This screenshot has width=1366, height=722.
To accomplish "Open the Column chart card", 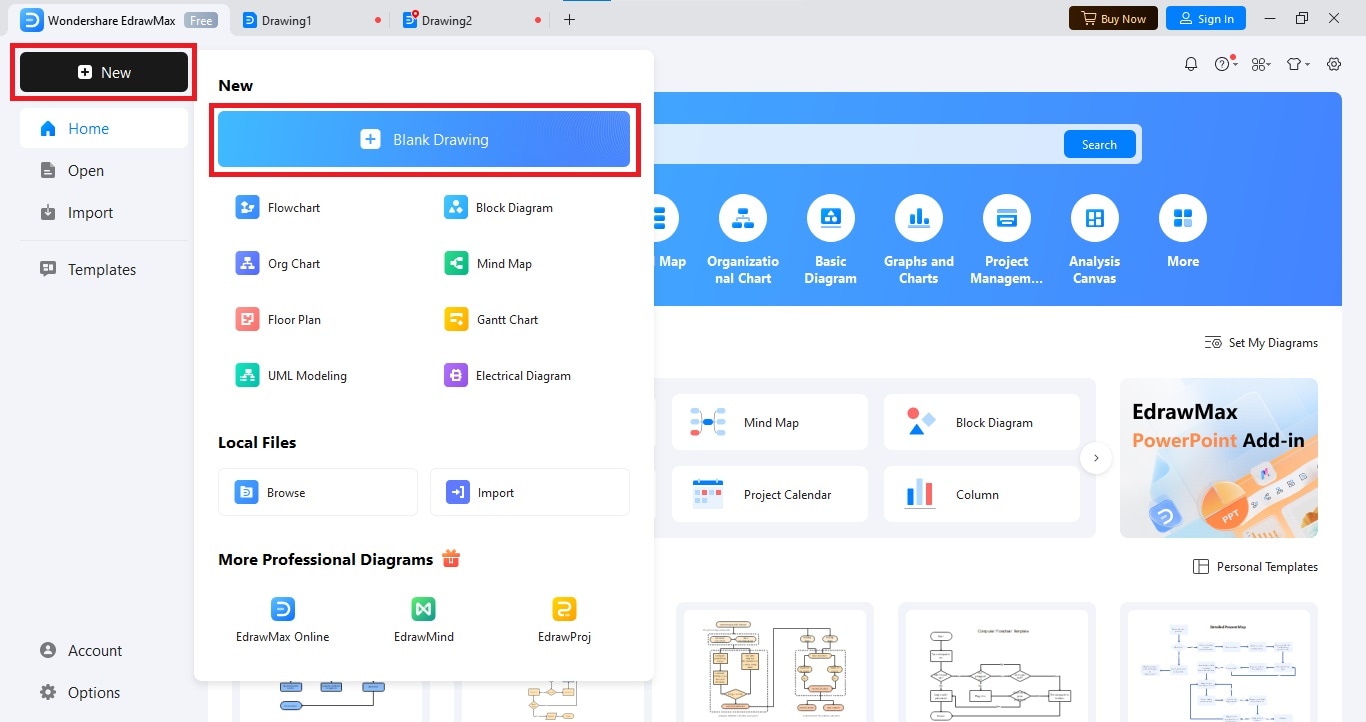I will 982,494.
